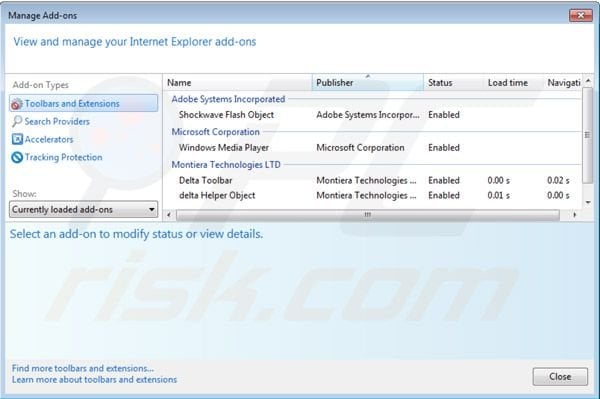Image resolution: width=600 pixels, height=399 pixels.
Task: Click vertical scrollbar up arrow
Action: (588, 81)
